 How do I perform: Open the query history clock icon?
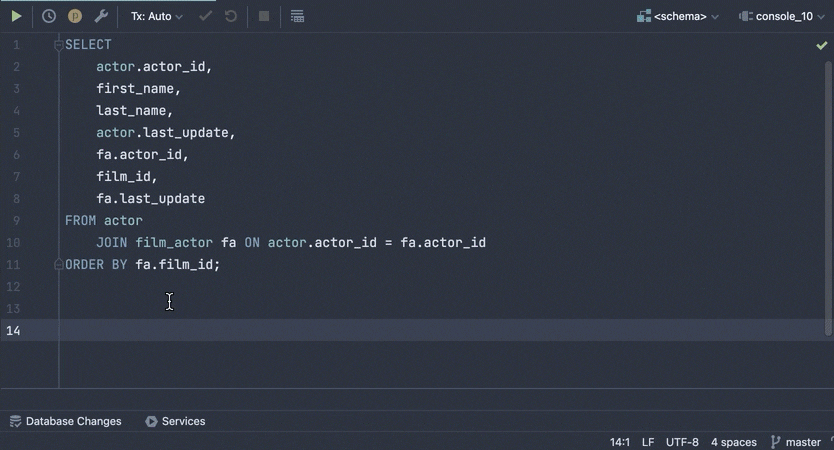pos(48,16)
